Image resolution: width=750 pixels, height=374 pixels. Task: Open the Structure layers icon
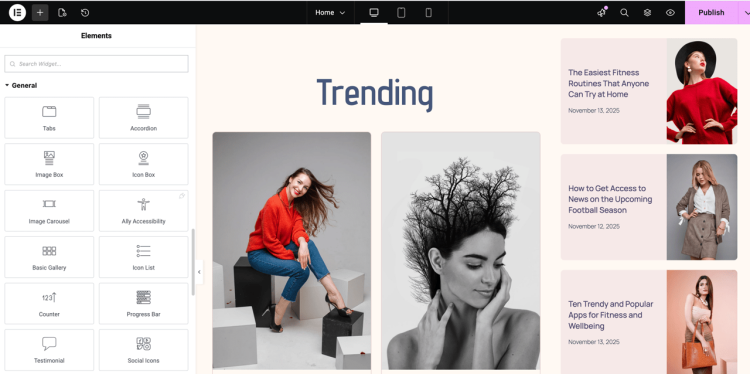[647, 12]
